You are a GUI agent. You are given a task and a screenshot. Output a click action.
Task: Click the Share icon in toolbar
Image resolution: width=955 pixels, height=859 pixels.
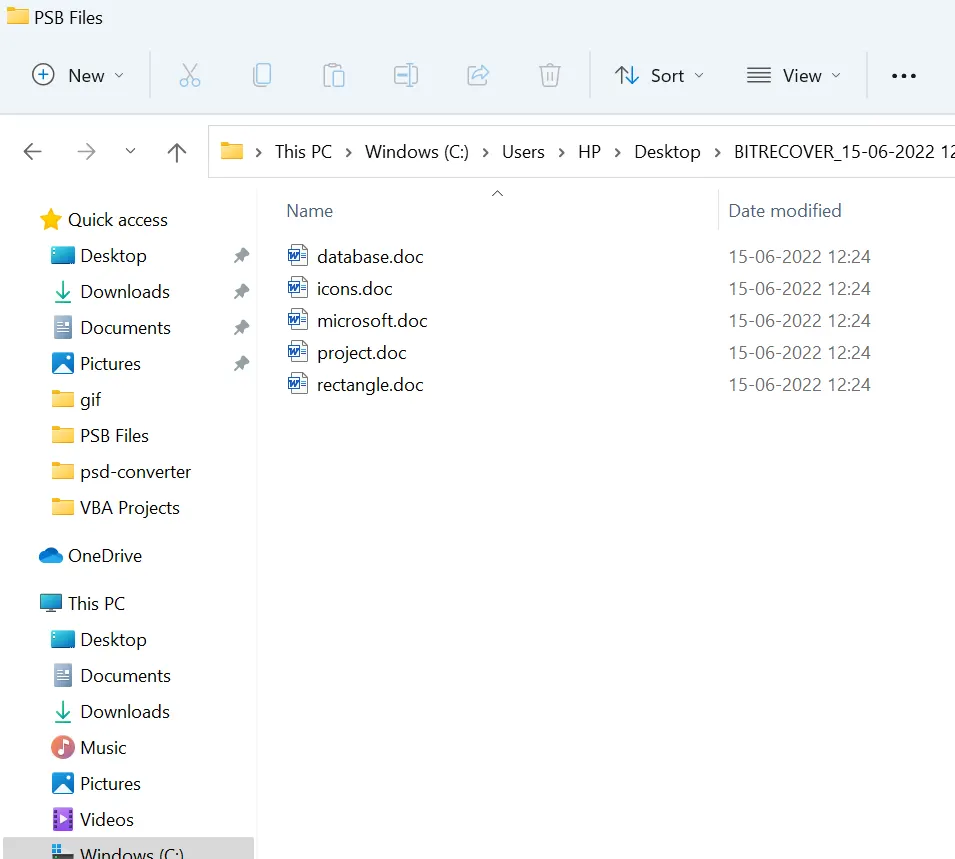tap(478, 75)
